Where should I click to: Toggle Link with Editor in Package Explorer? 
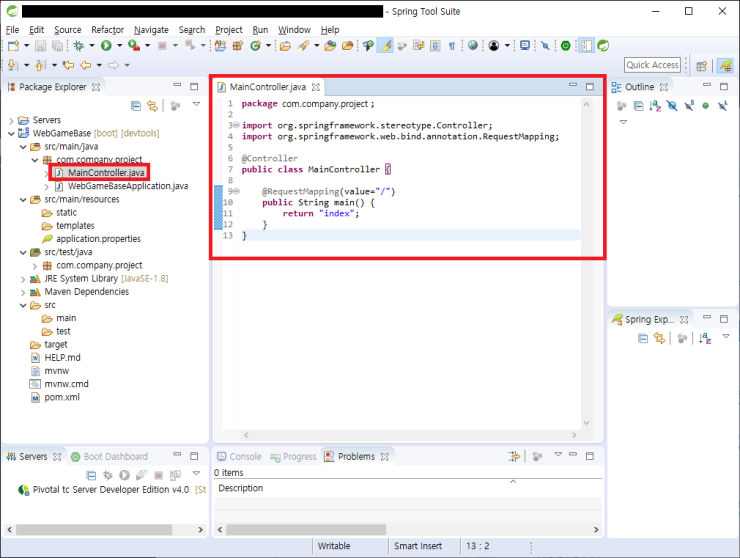152,105
